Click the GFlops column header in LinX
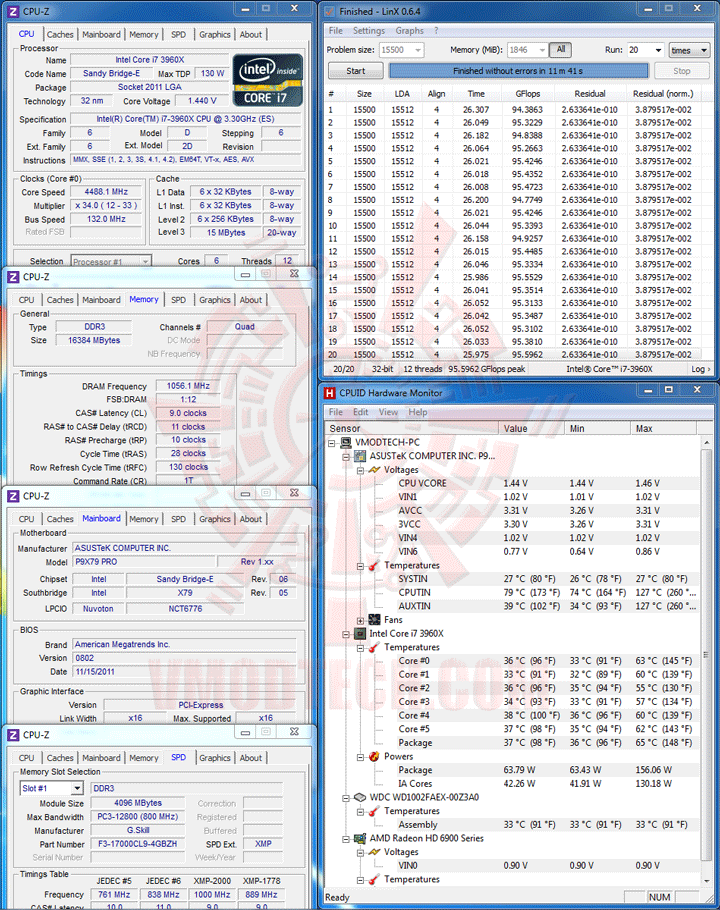This screenshot has width=720, height=910. point(528,93)
